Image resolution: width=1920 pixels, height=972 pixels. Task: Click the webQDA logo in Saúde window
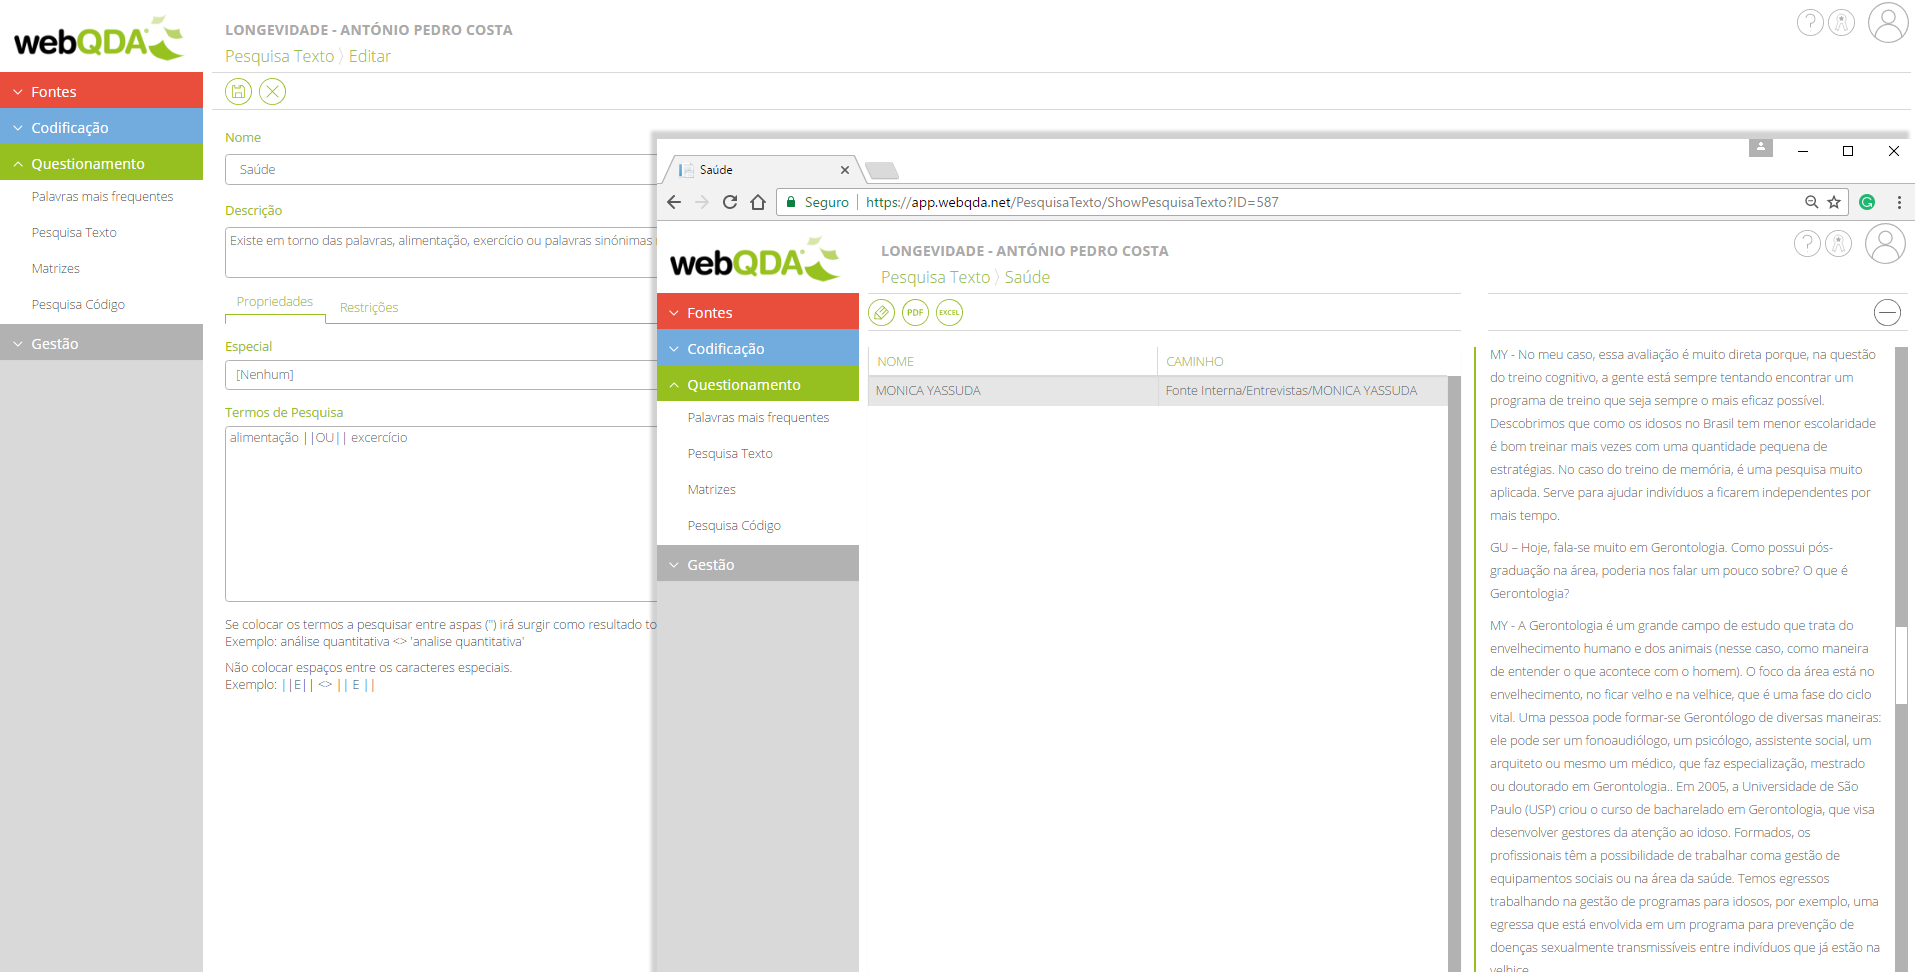coord(754,259)
